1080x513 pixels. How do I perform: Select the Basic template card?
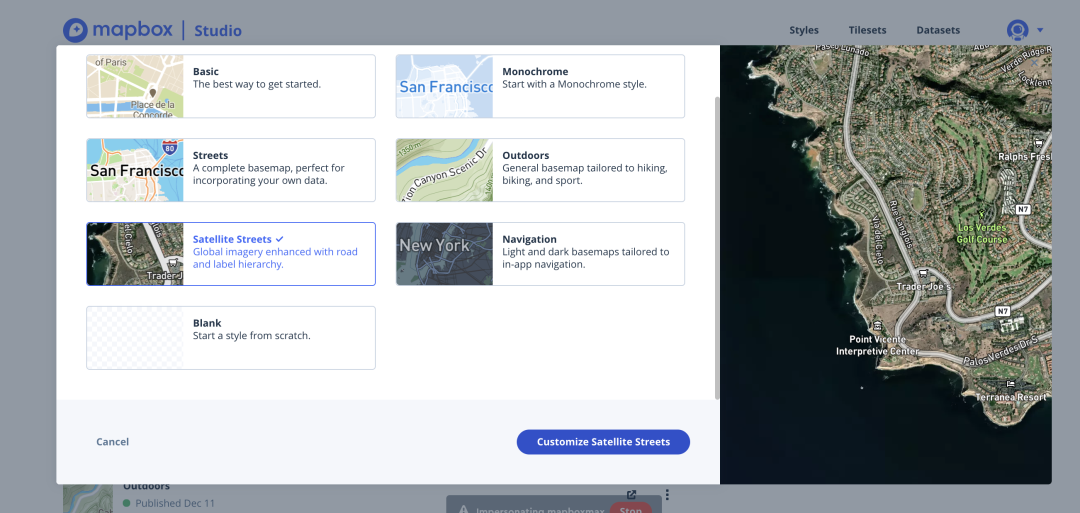231,86
